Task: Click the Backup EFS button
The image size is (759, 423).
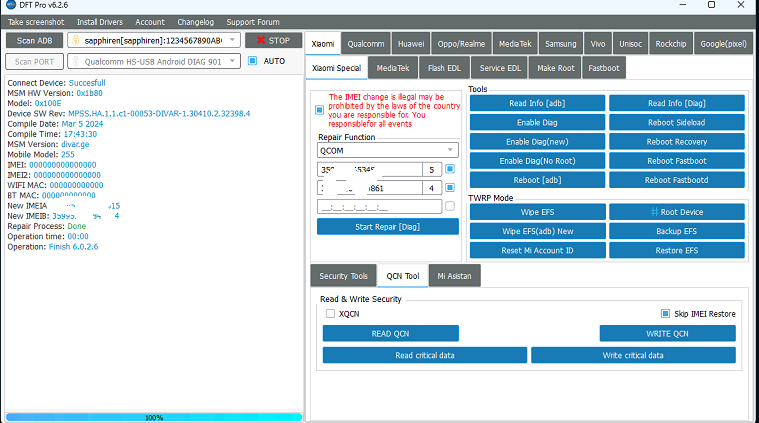Action: tap(677, 231)
